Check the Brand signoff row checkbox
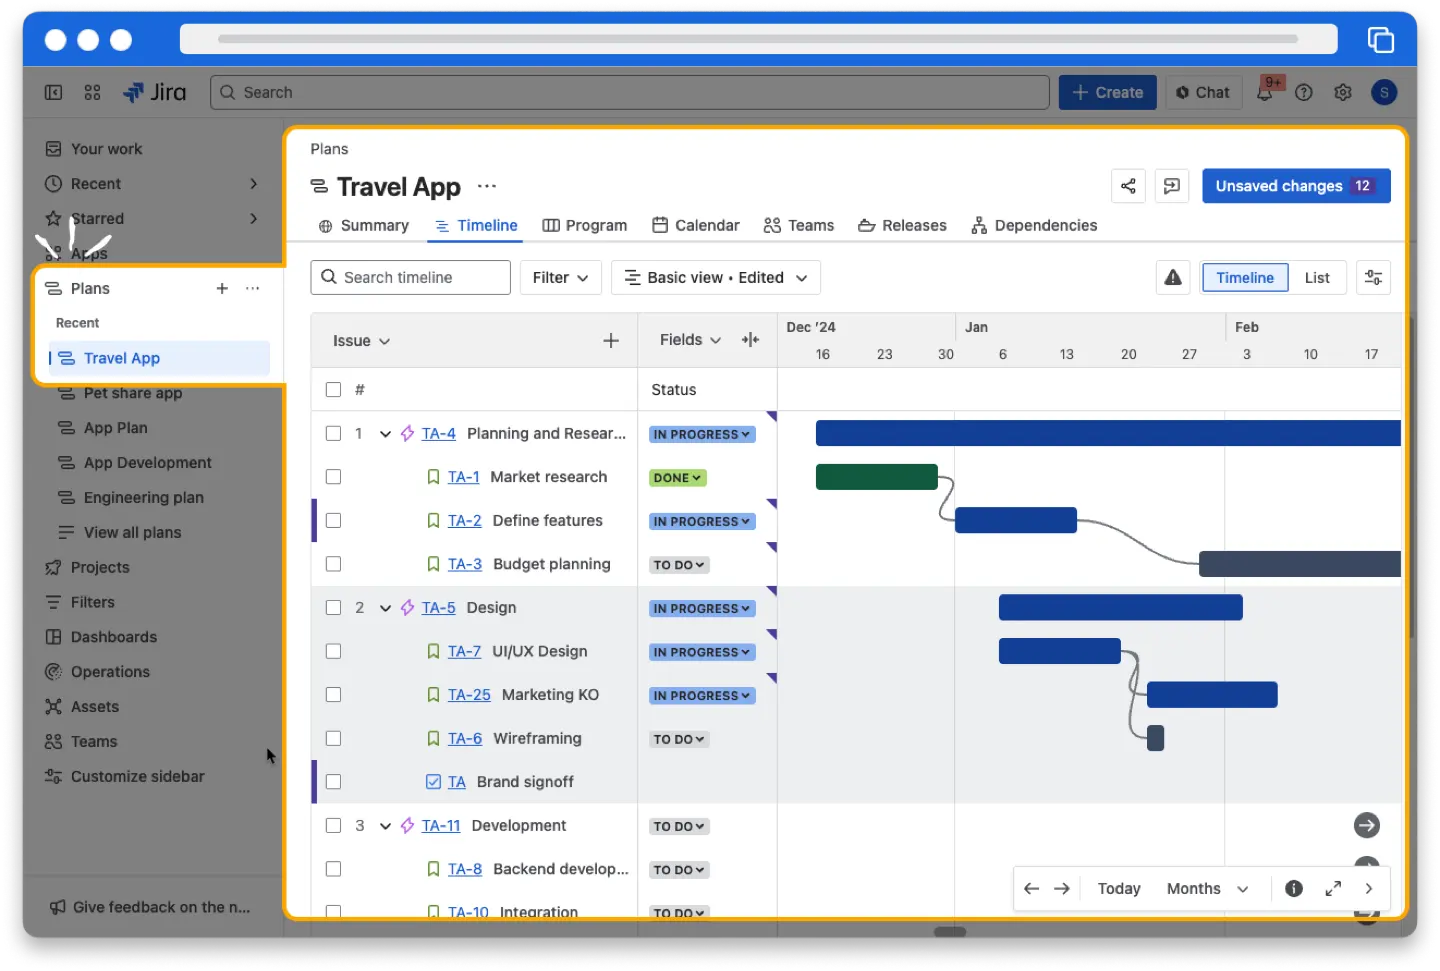Image resolution: width=1440 pixels, height=971 pixels. (334, 782)
